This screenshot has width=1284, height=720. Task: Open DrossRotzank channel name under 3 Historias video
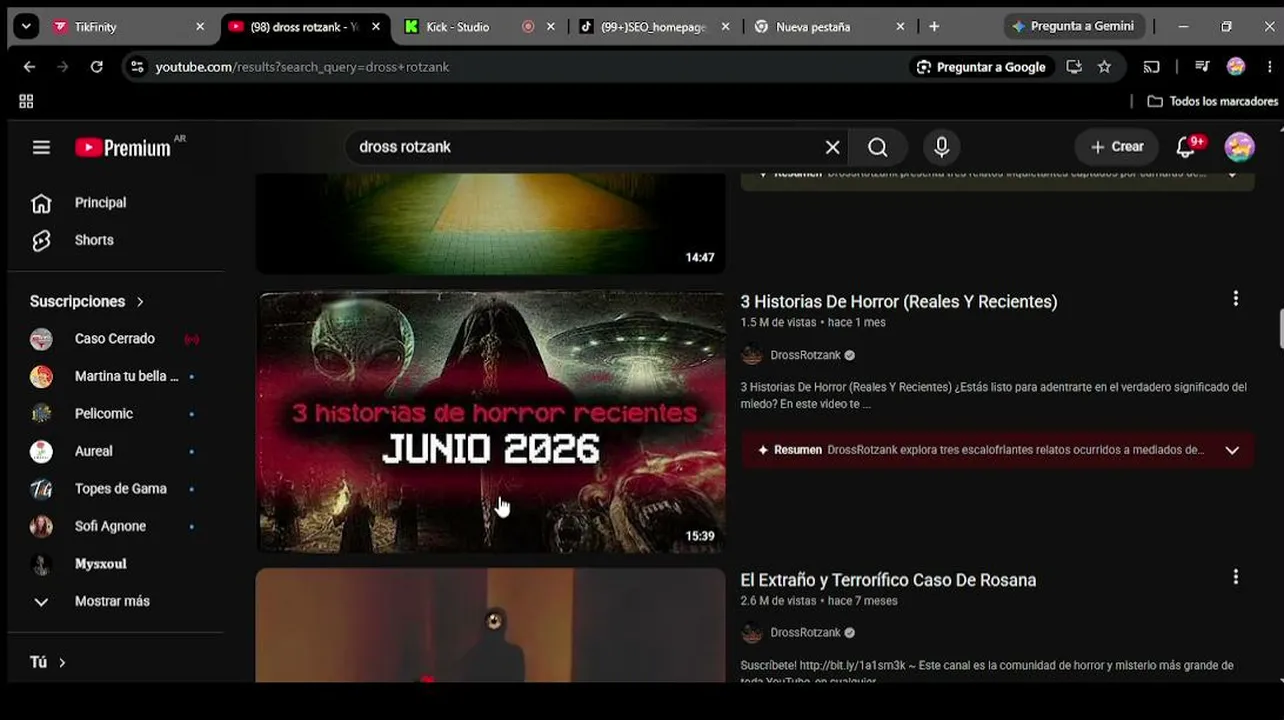(805, 355)
